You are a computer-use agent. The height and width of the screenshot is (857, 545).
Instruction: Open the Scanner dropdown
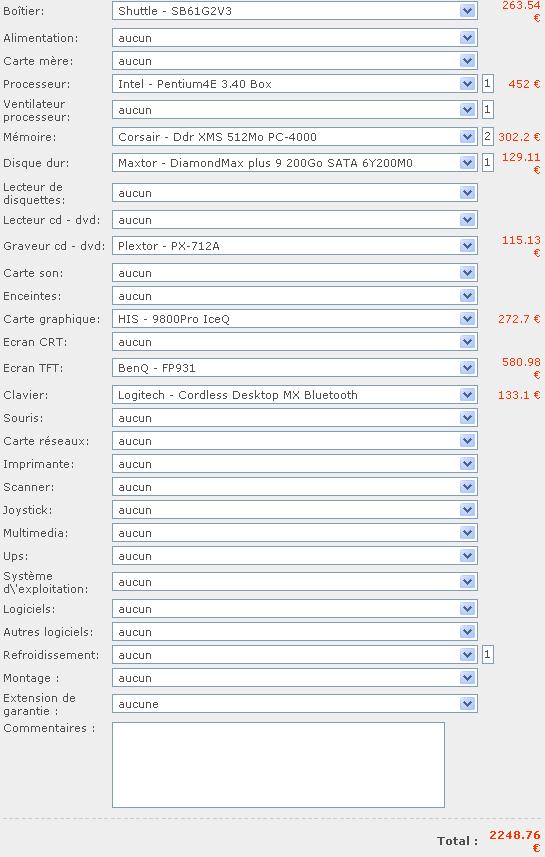click(x=295, y=486)
